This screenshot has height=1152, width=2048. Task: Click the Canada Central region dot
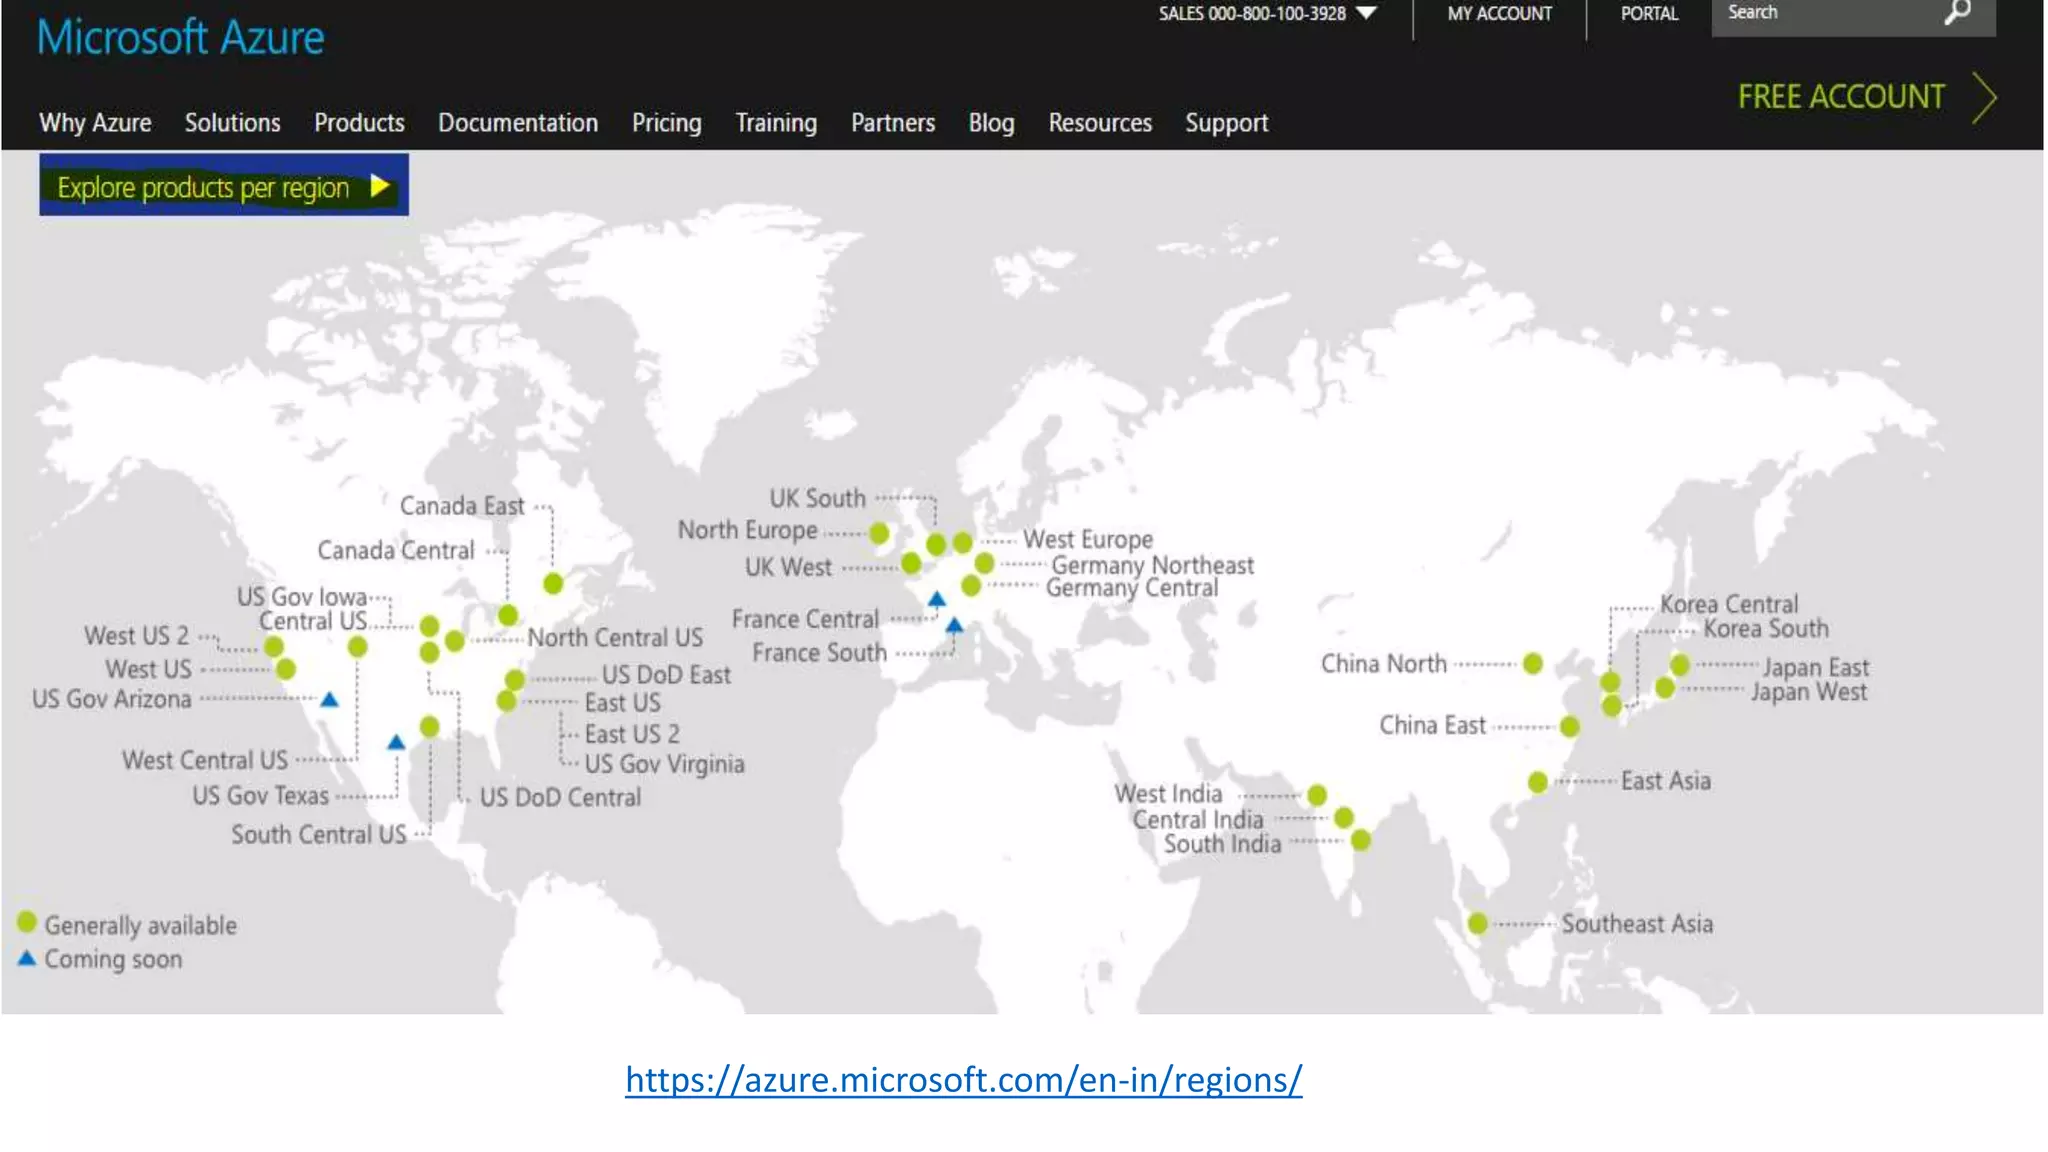click(x=508, y=615)
